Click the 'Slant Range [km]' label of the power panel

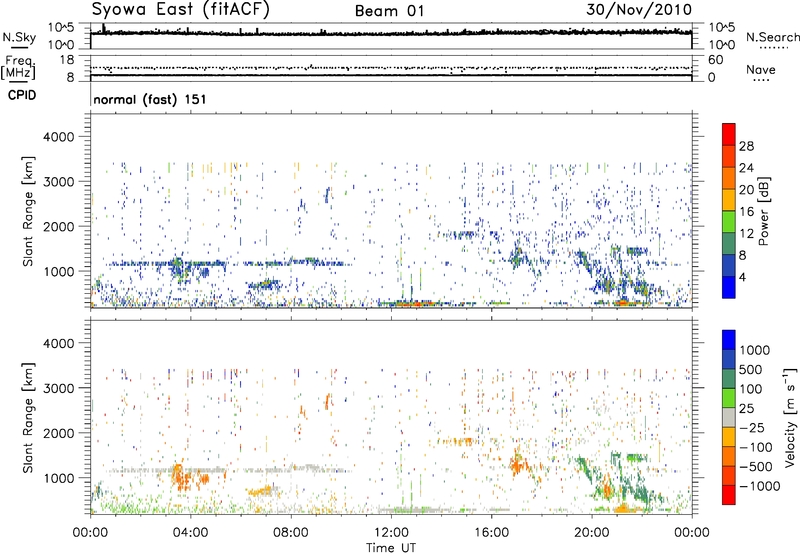pos(28,211)
